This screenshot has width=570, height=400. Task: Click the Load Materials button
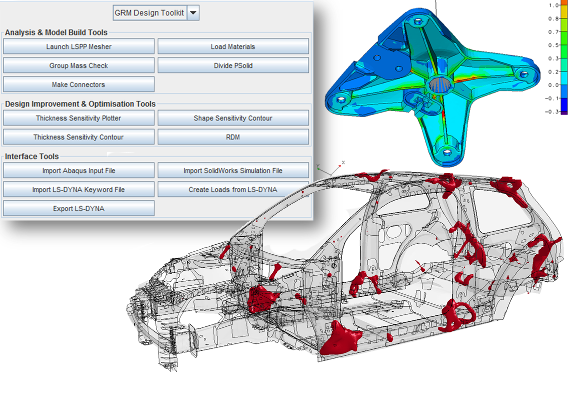point(233,47)
